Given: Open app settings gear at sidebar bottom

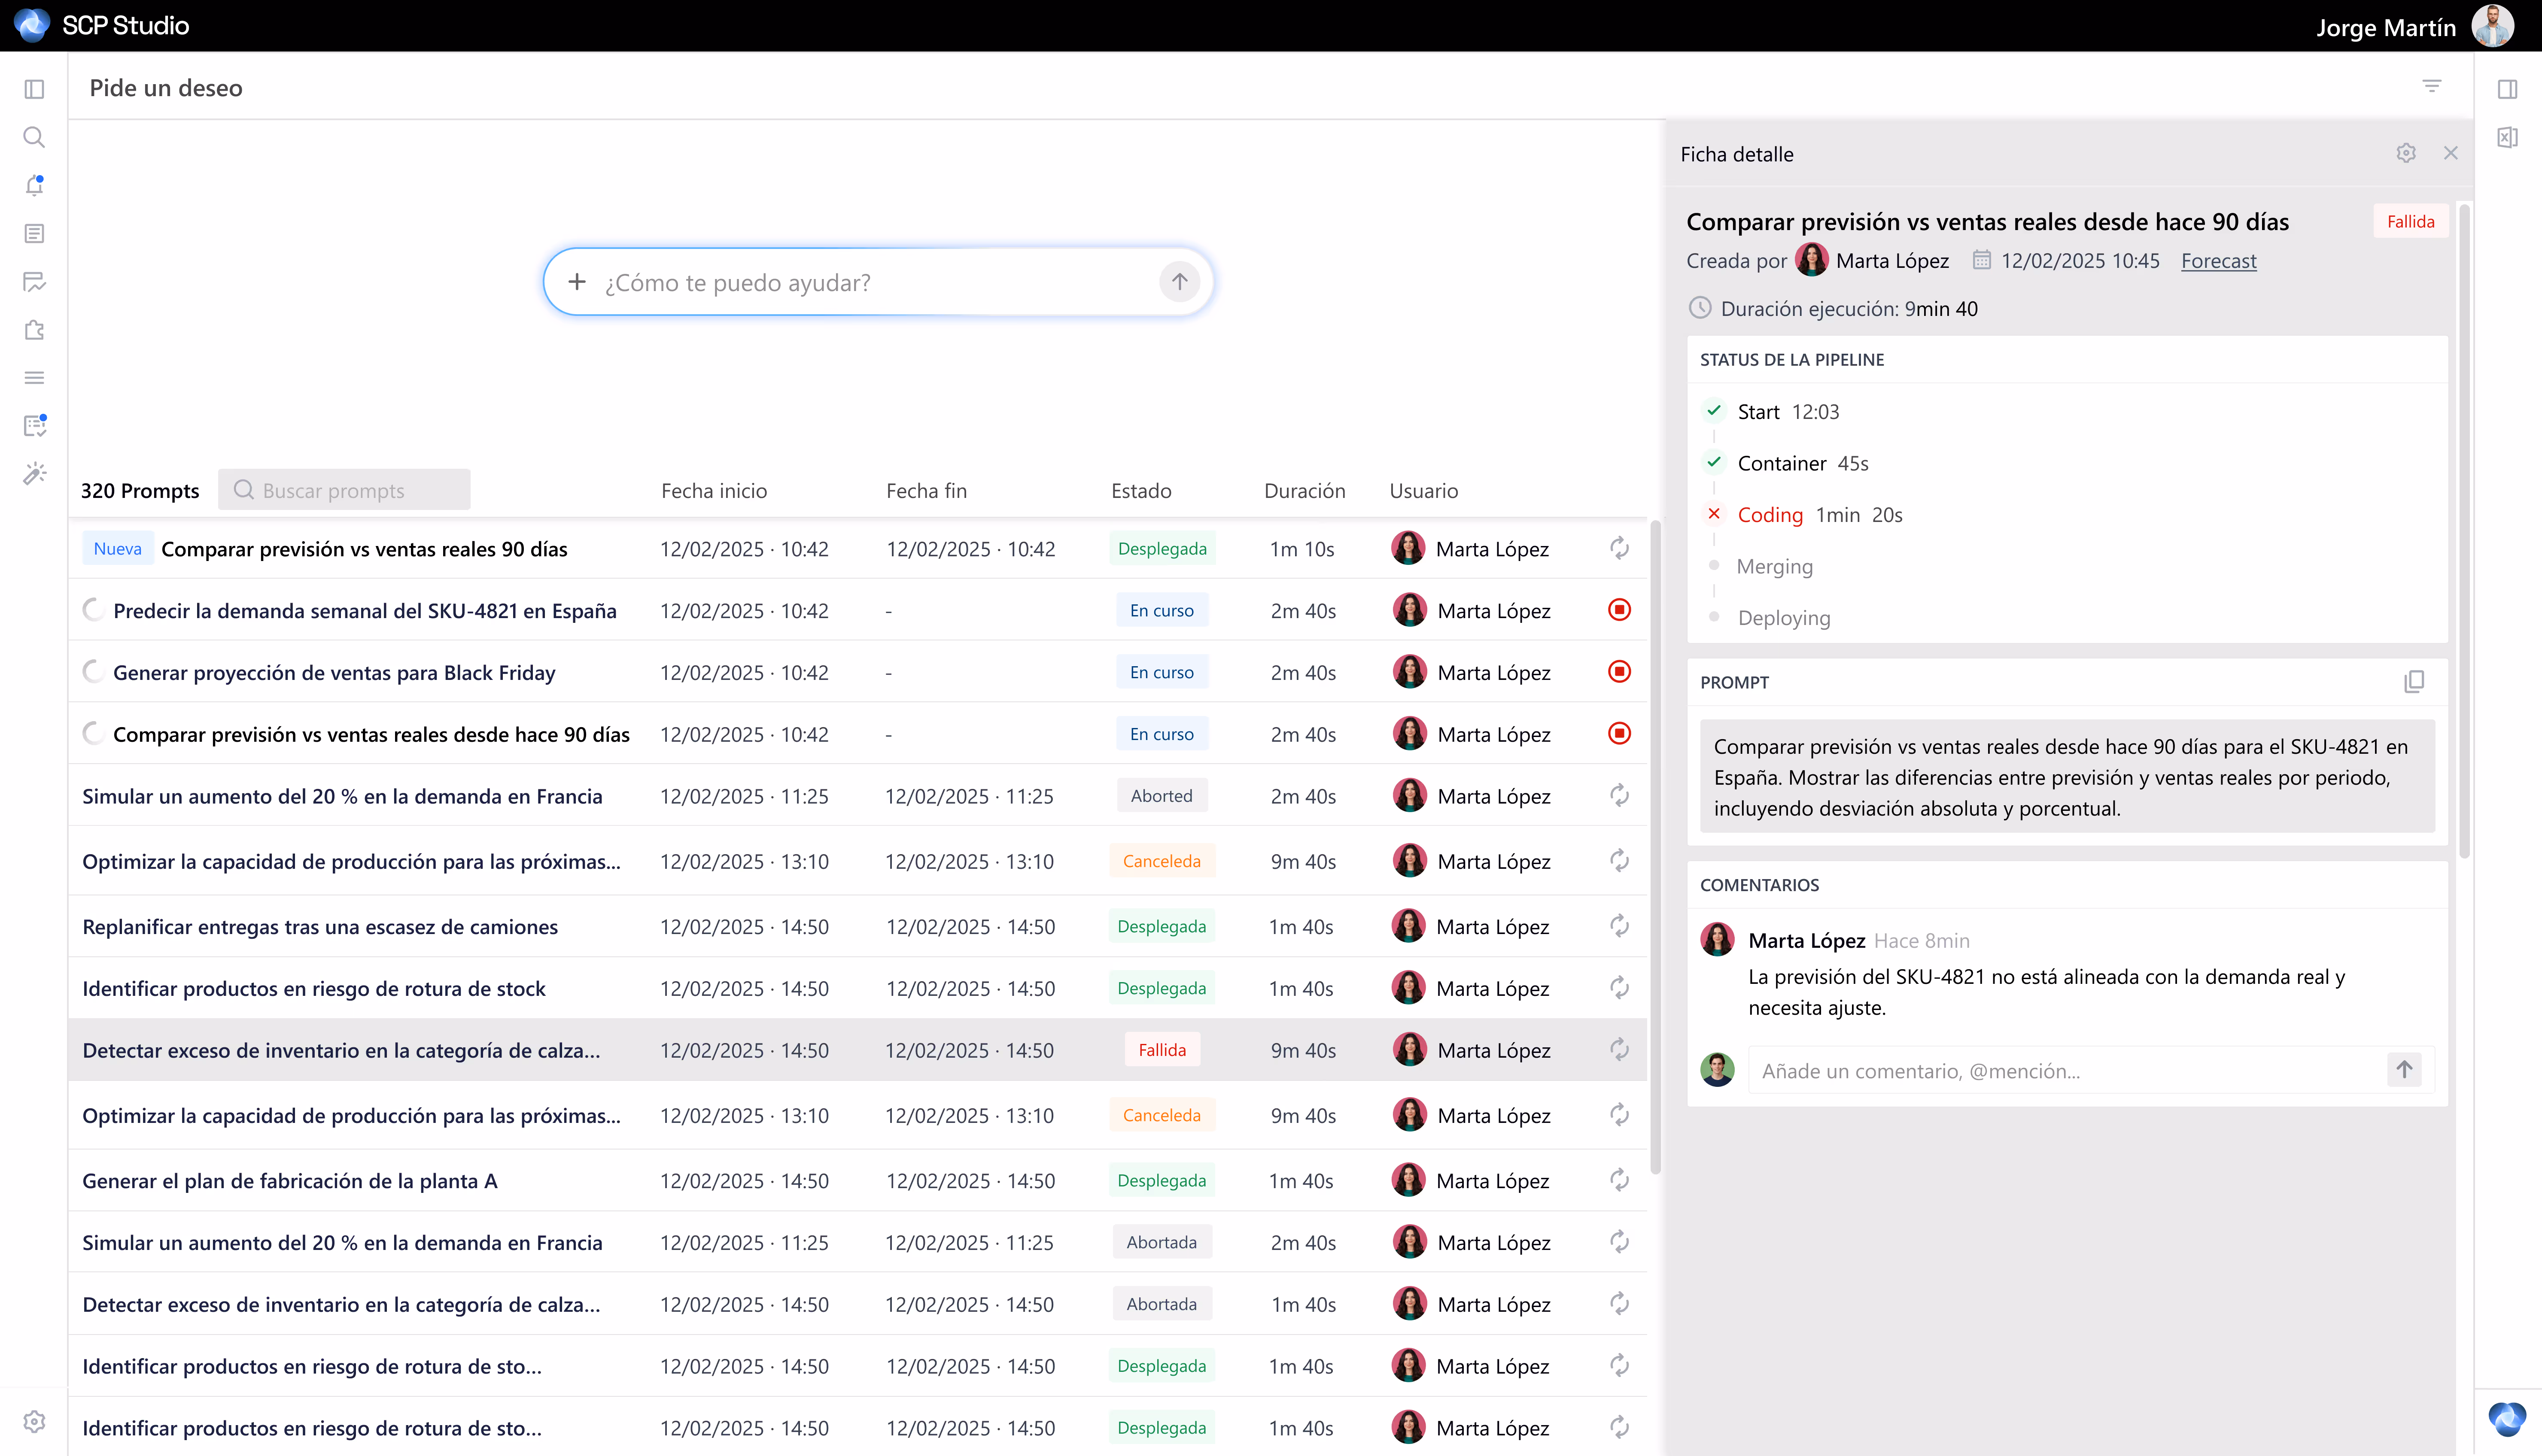Looking at the screenshot, I should pos(34,1421).
